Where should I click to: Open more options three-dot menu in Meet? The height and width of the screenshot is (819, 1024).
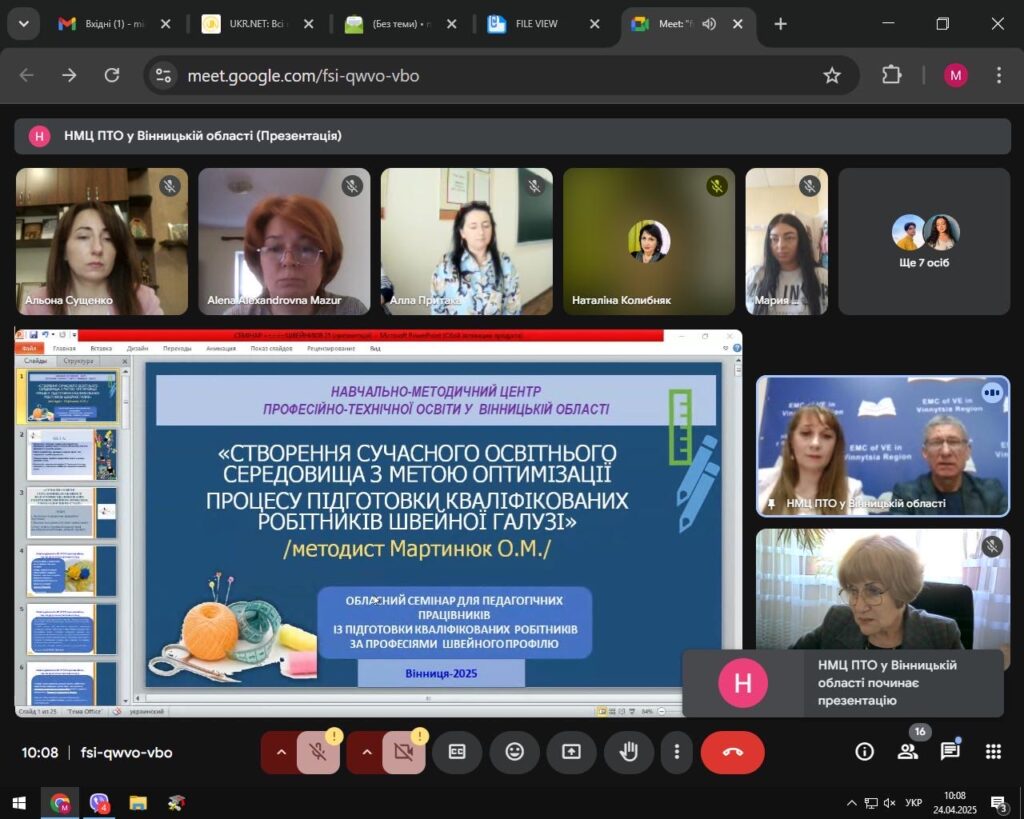pyautogui.click(x=677, y=752)
